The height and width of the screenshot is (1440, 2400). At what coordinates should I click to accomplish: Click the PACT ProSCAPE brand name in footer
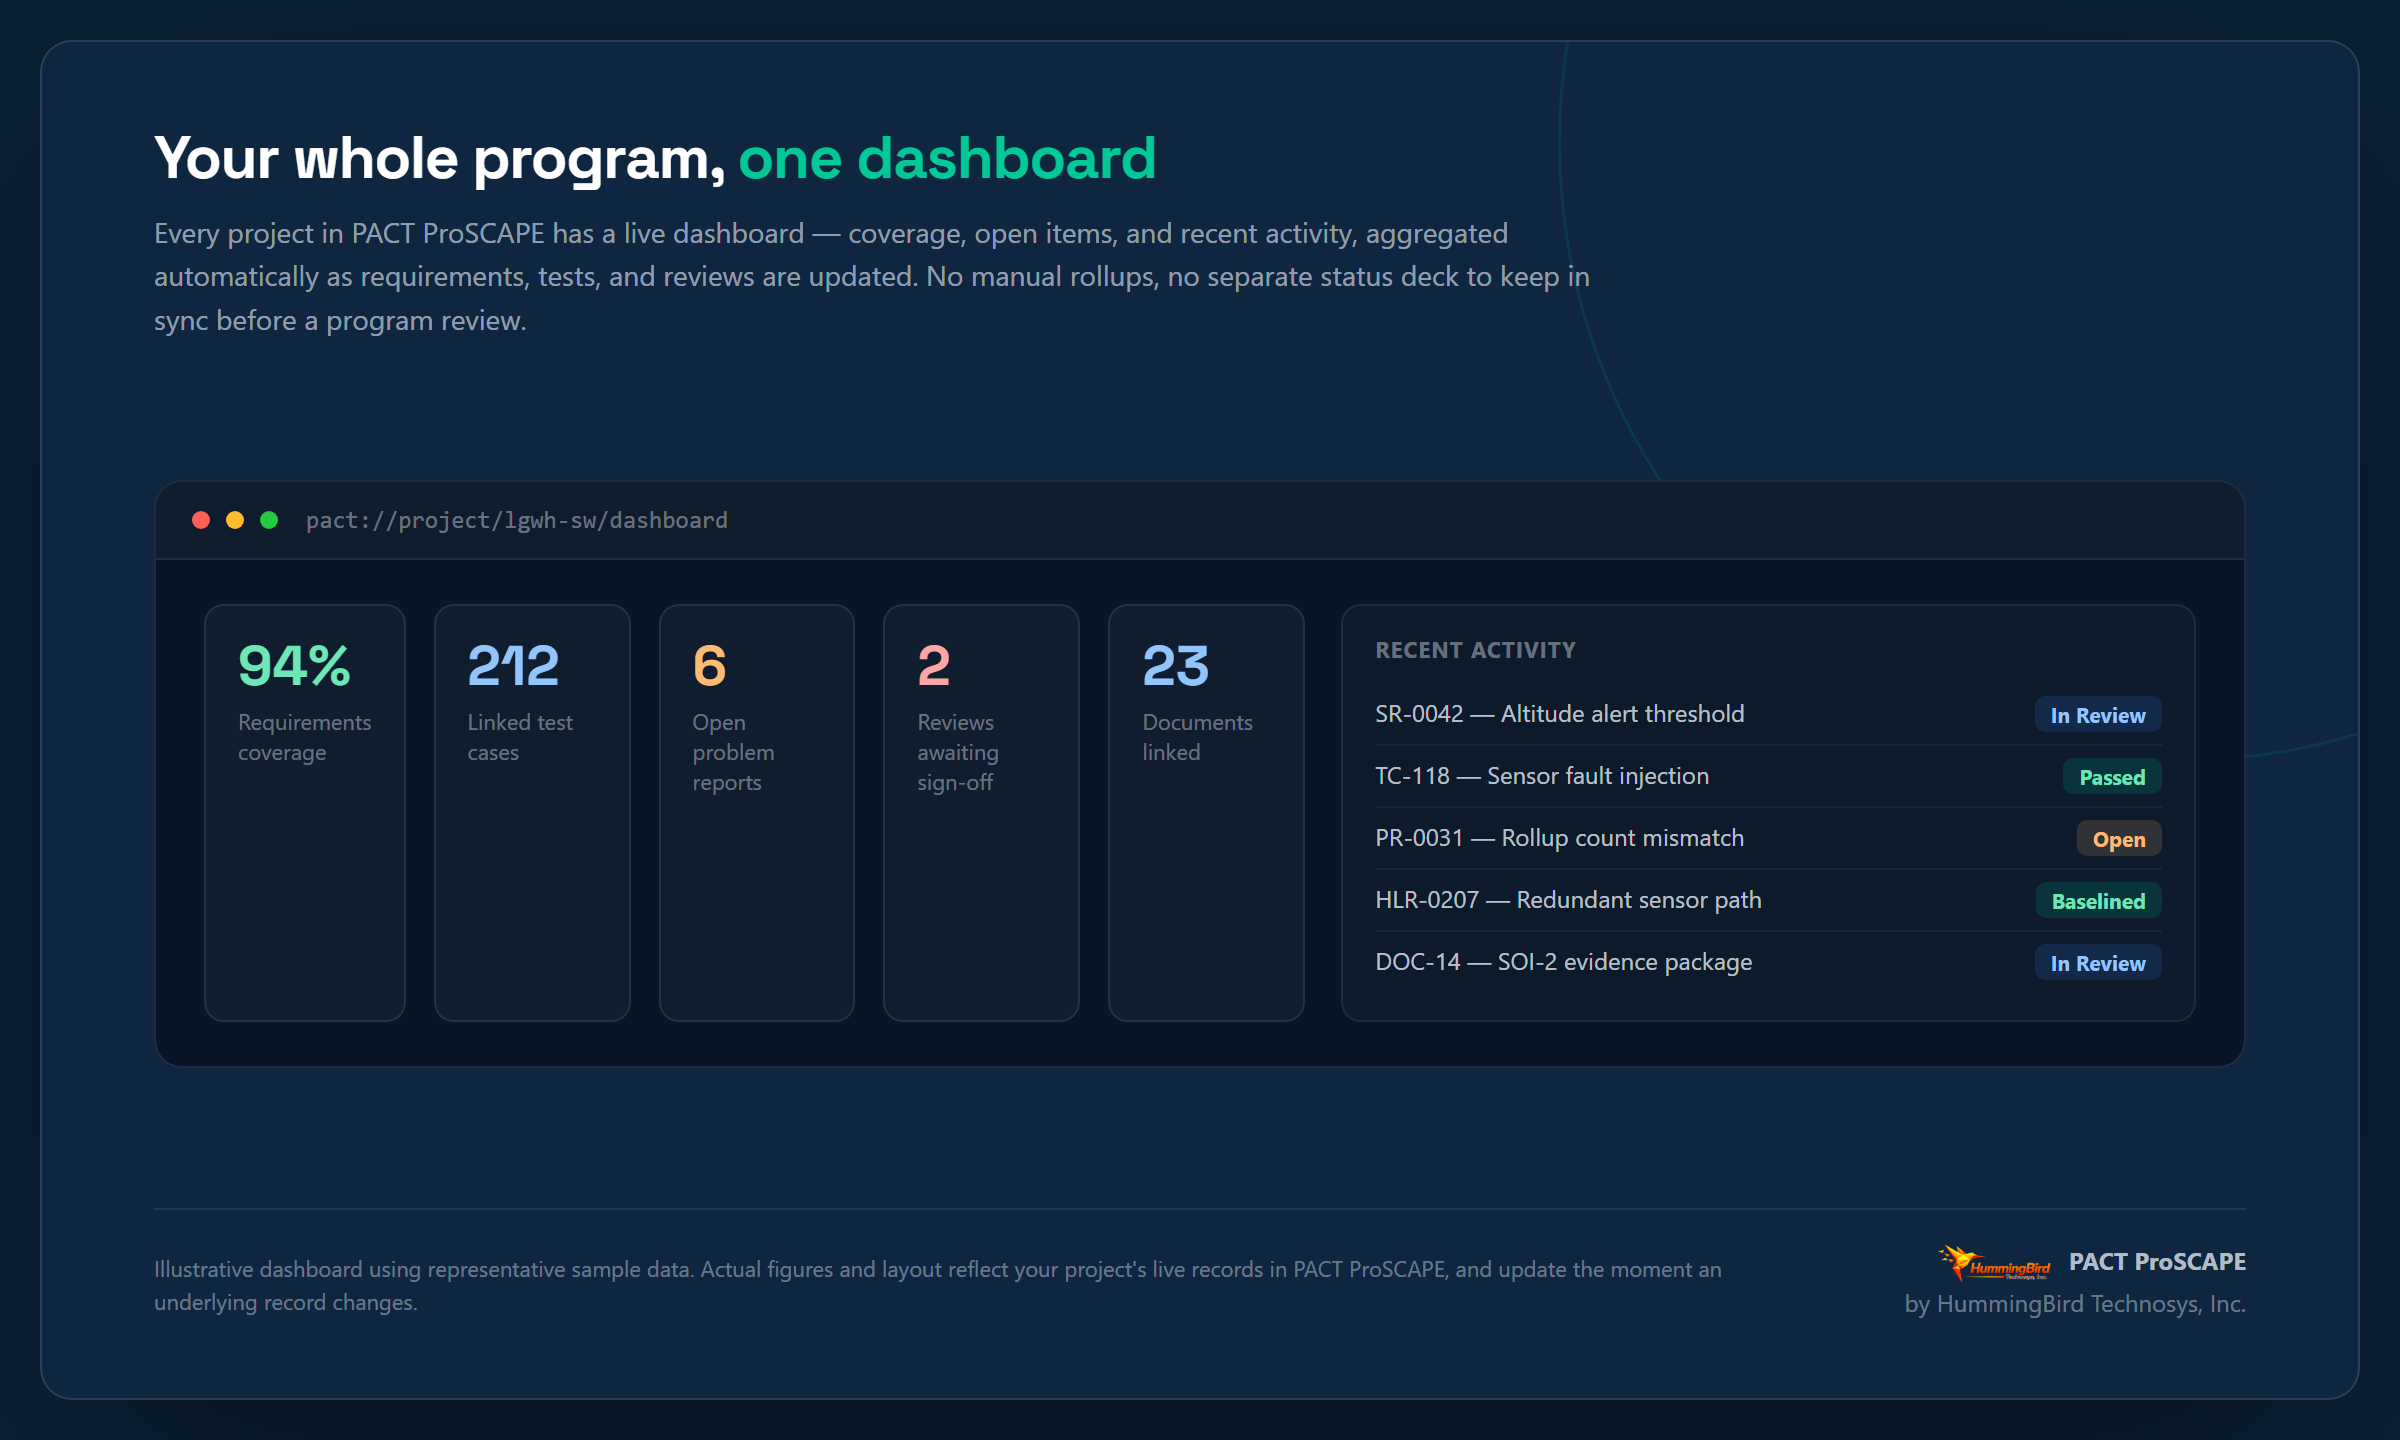pyautogui.click(x=2157, y=1262)
